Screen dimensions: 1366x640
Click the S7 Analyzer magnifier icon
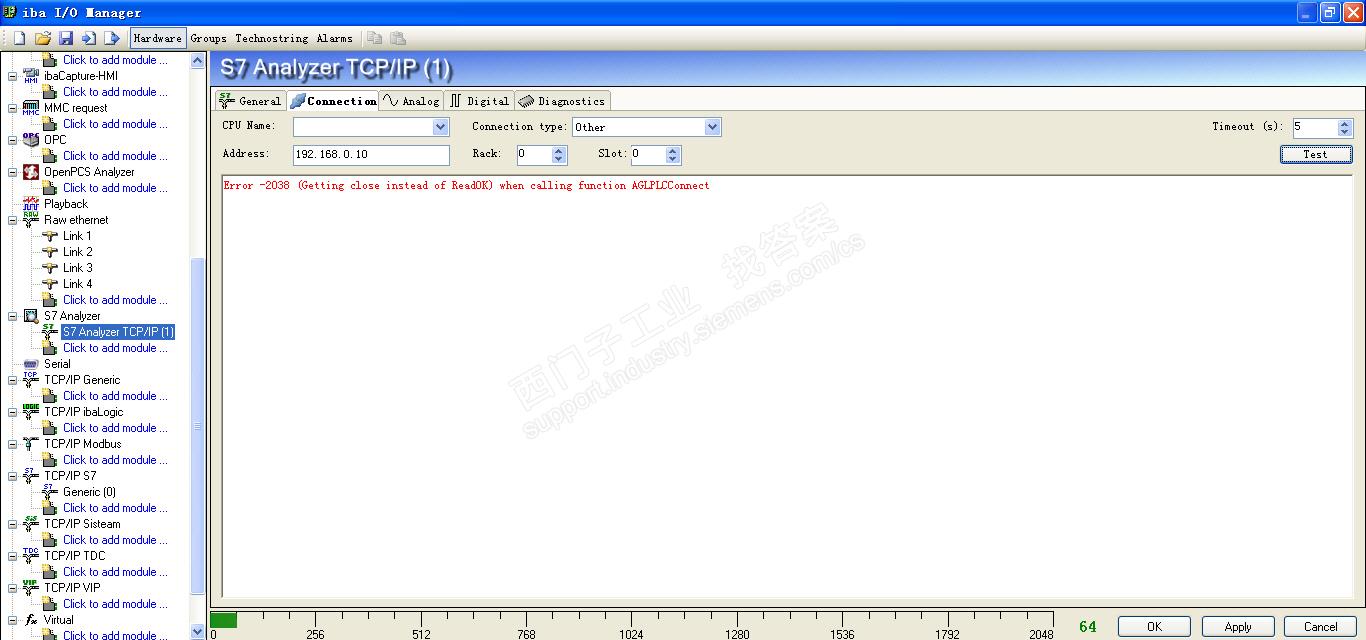pyautogui.click(x=31, y=316)
